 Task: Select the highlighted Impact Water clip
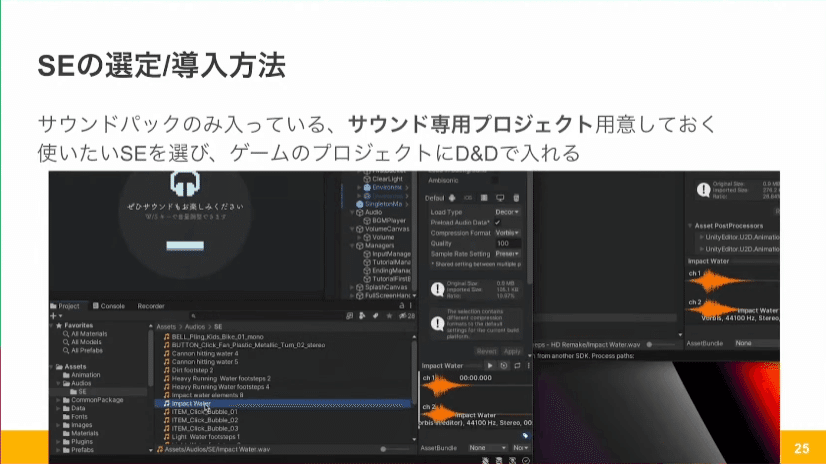click(282, 404)
